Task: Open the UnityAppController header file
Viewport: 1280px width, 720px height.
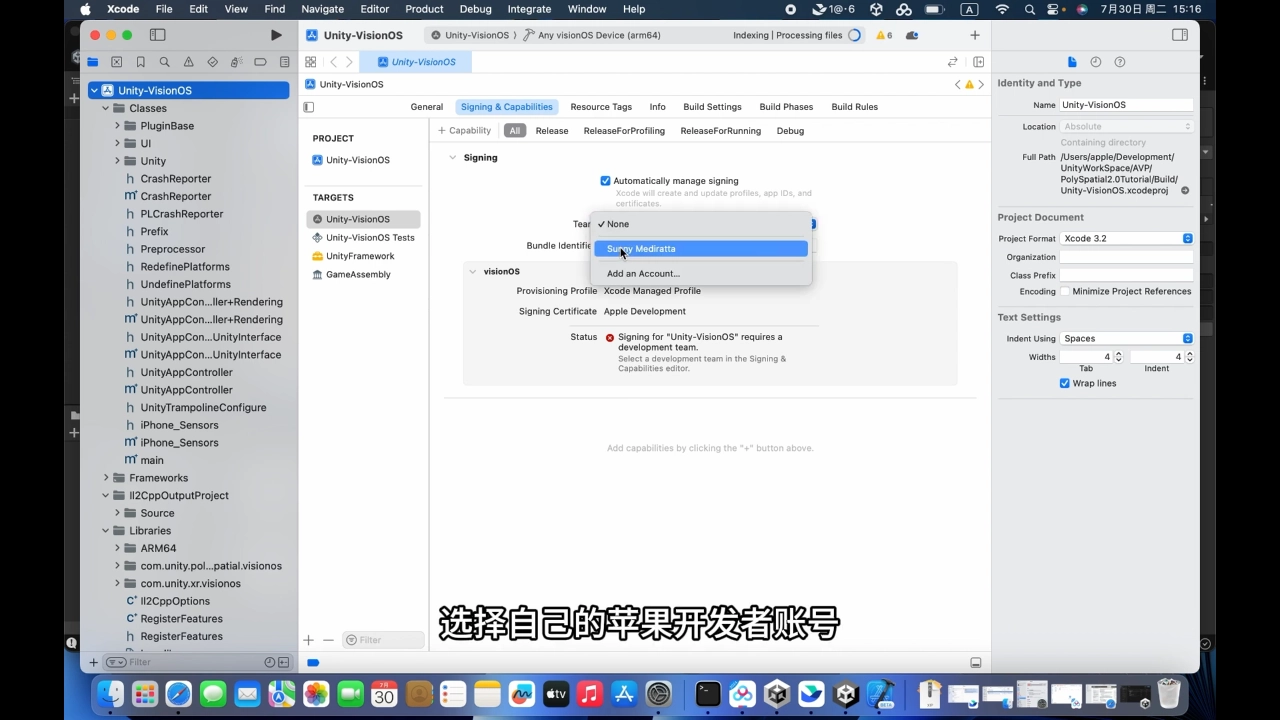Action: click(186, 372)
